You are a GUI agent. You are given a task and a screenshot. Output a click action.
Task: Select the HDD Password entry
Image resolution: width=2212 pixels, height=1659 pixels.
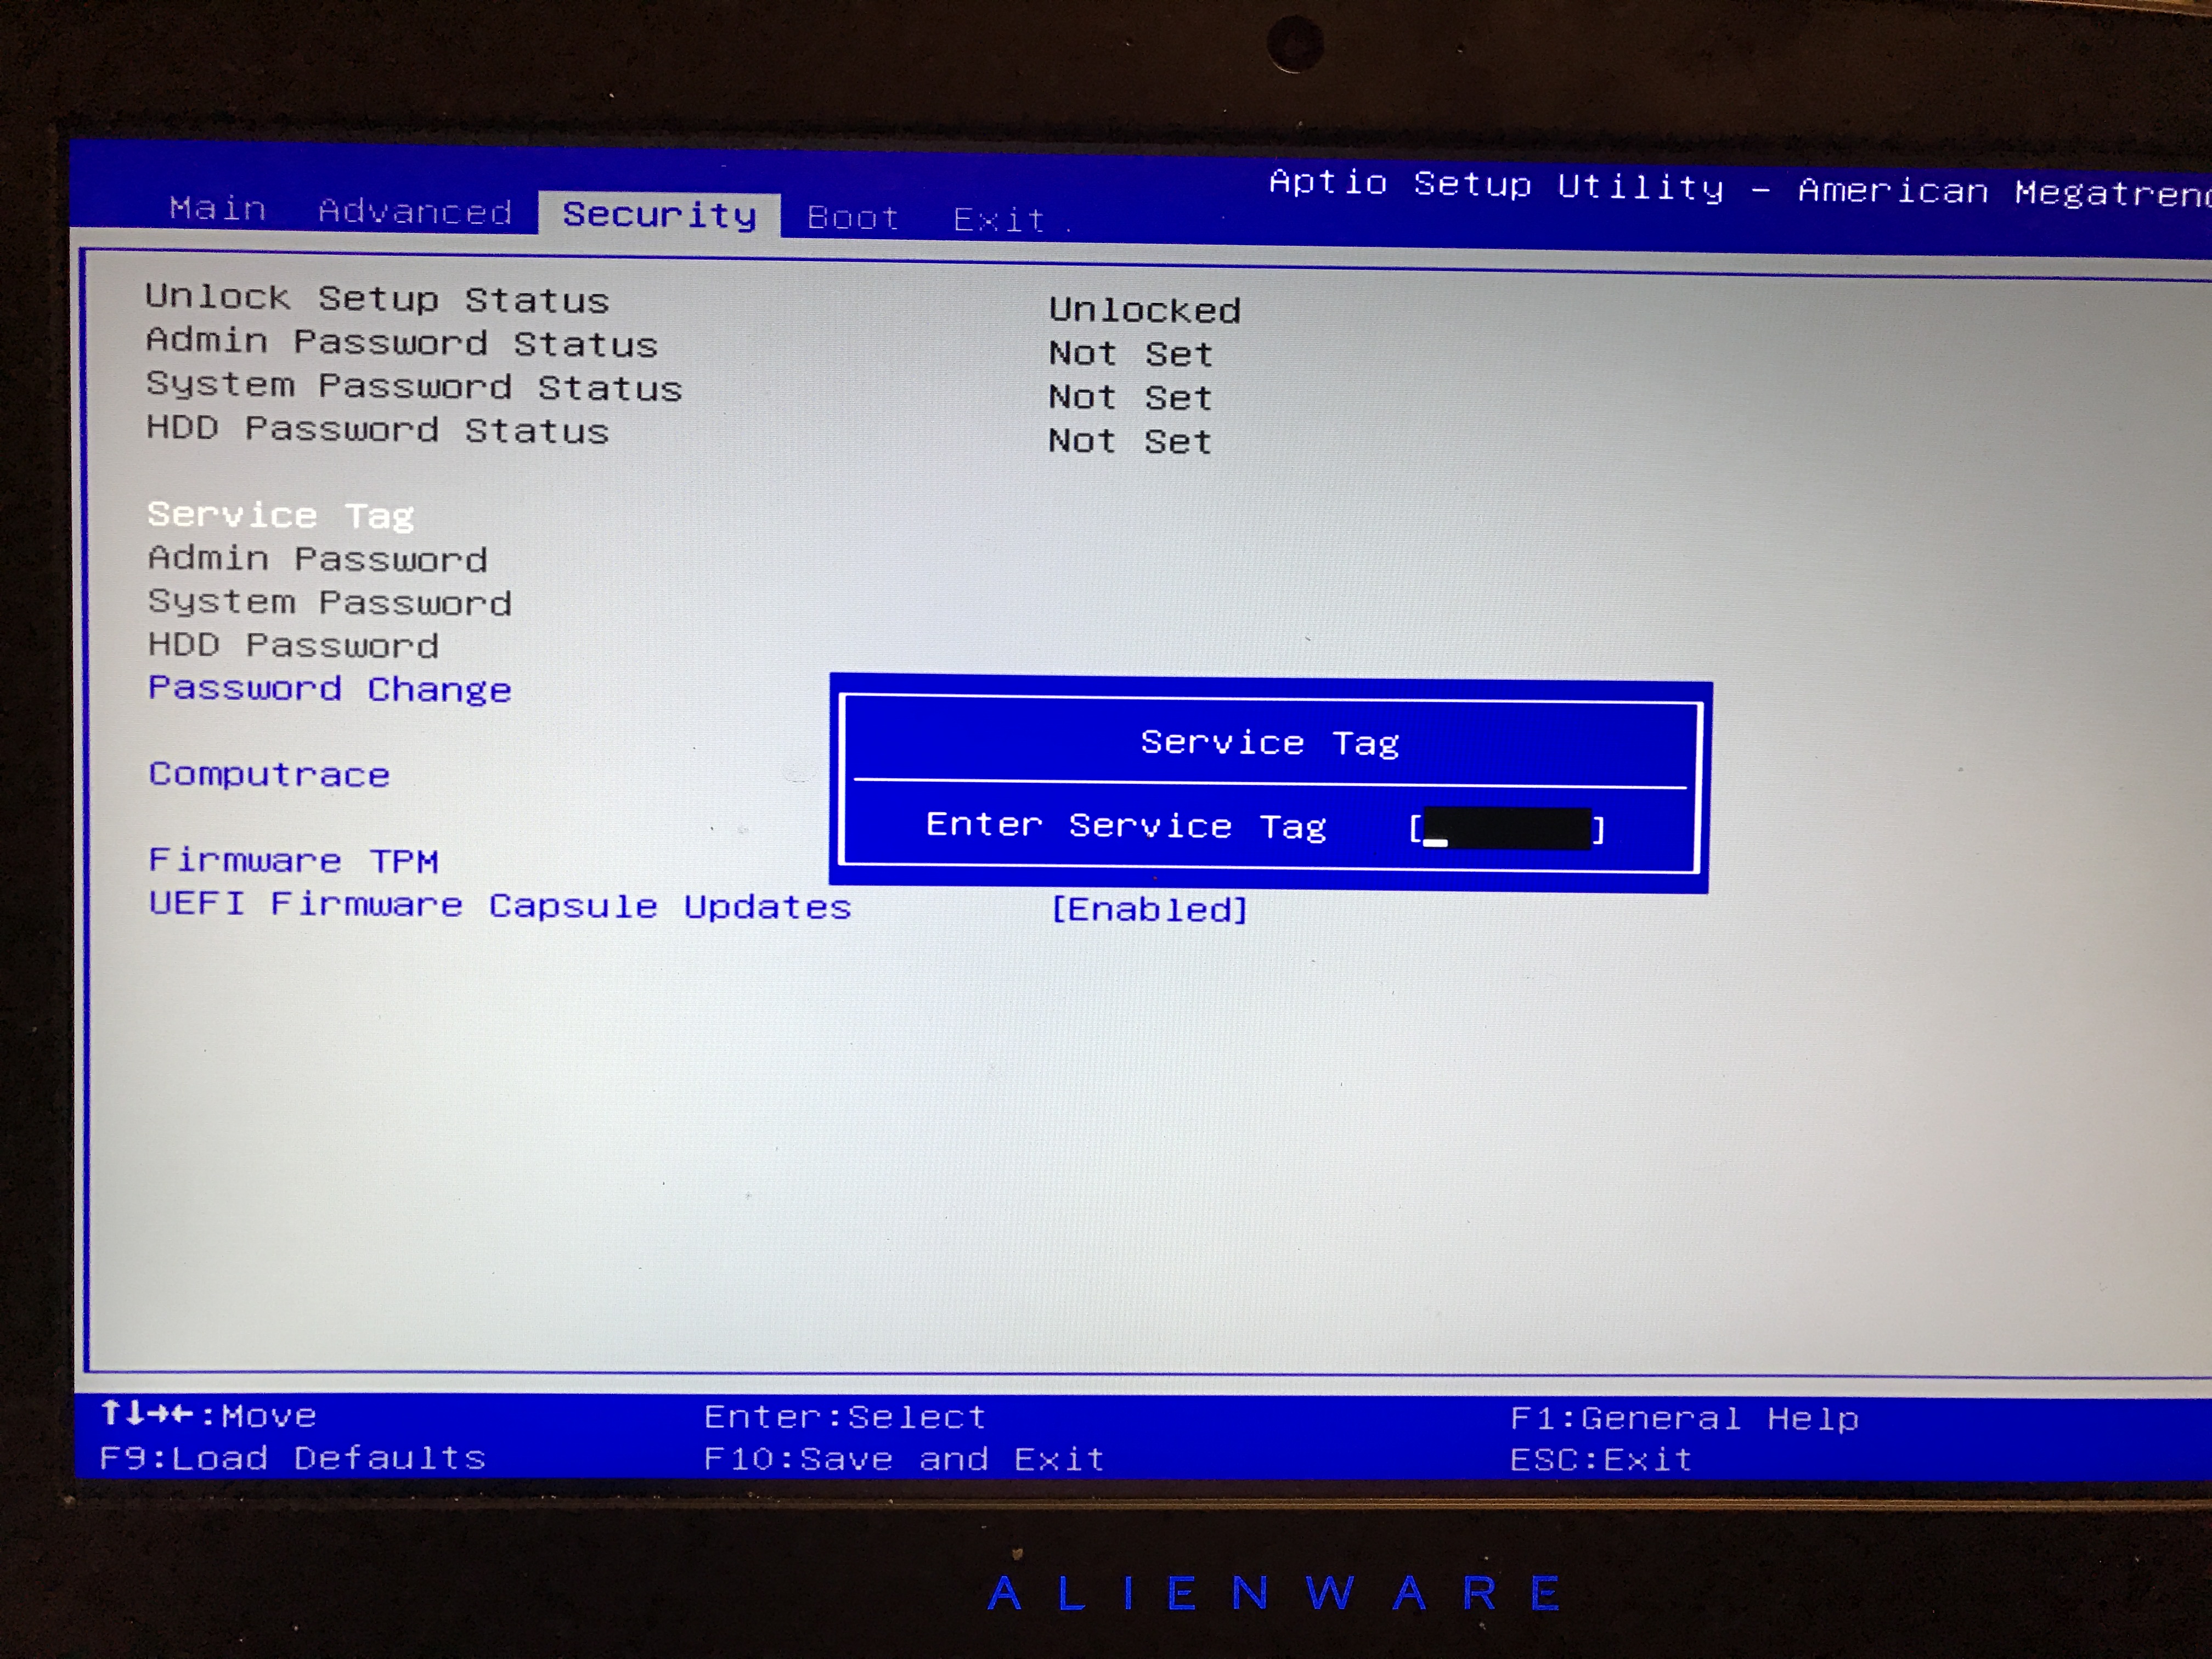(x=293, y=645)
